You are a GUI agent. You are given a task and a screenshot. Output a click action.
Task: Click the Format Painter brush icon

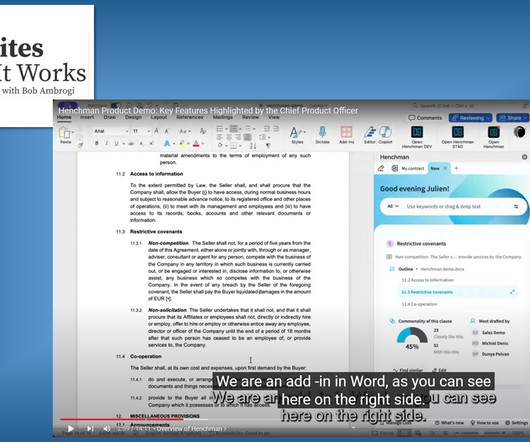tap(80, 145)
